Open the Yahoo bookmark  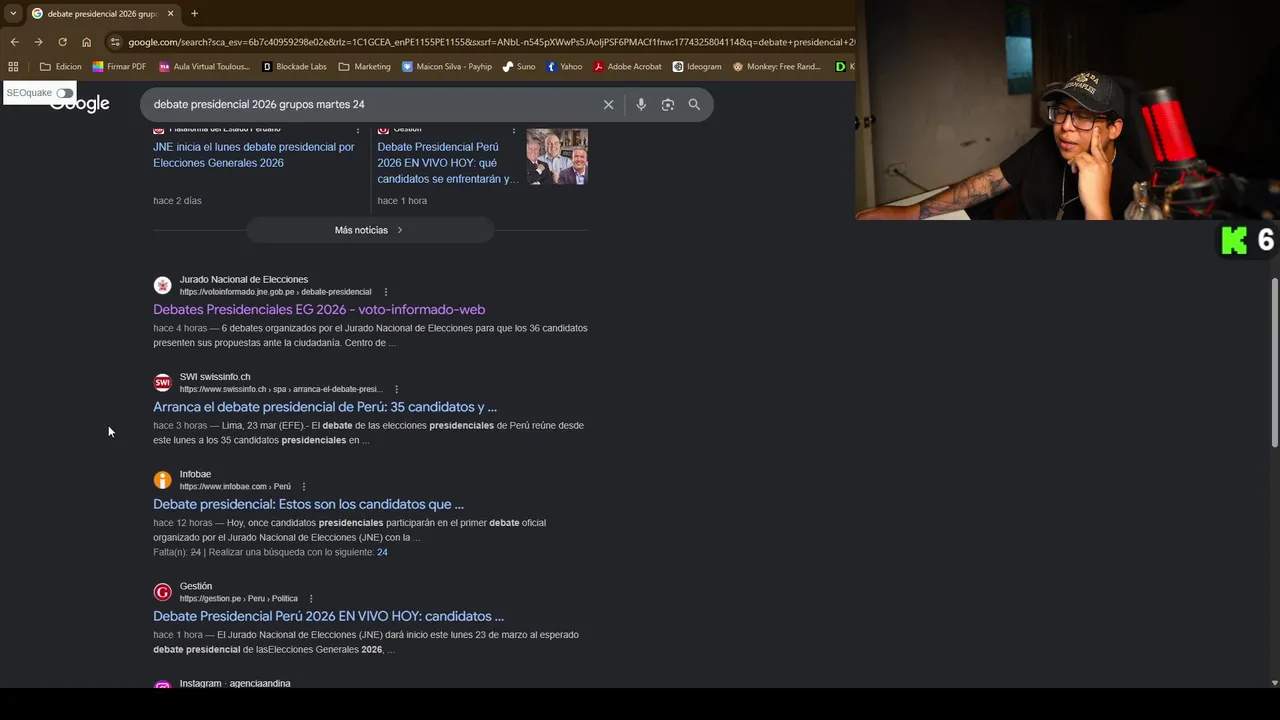[x=564, y=67]
